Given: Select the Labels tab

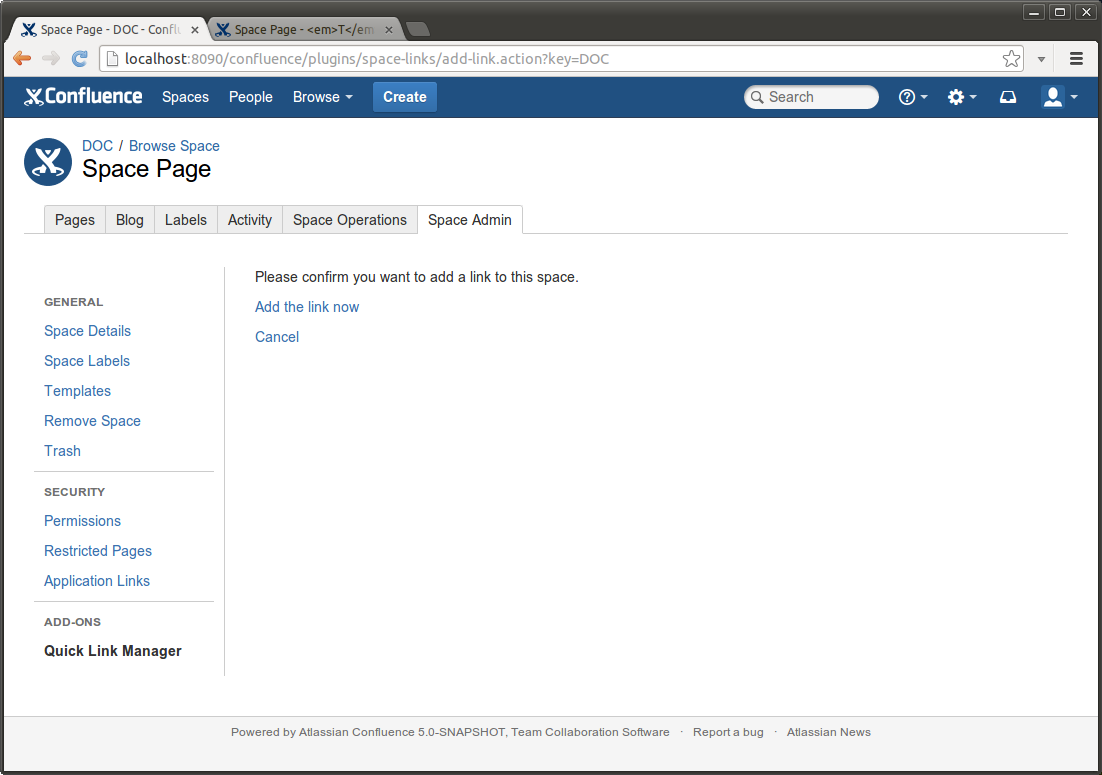Looking at the screenshot, I should [x=185, y=220].
